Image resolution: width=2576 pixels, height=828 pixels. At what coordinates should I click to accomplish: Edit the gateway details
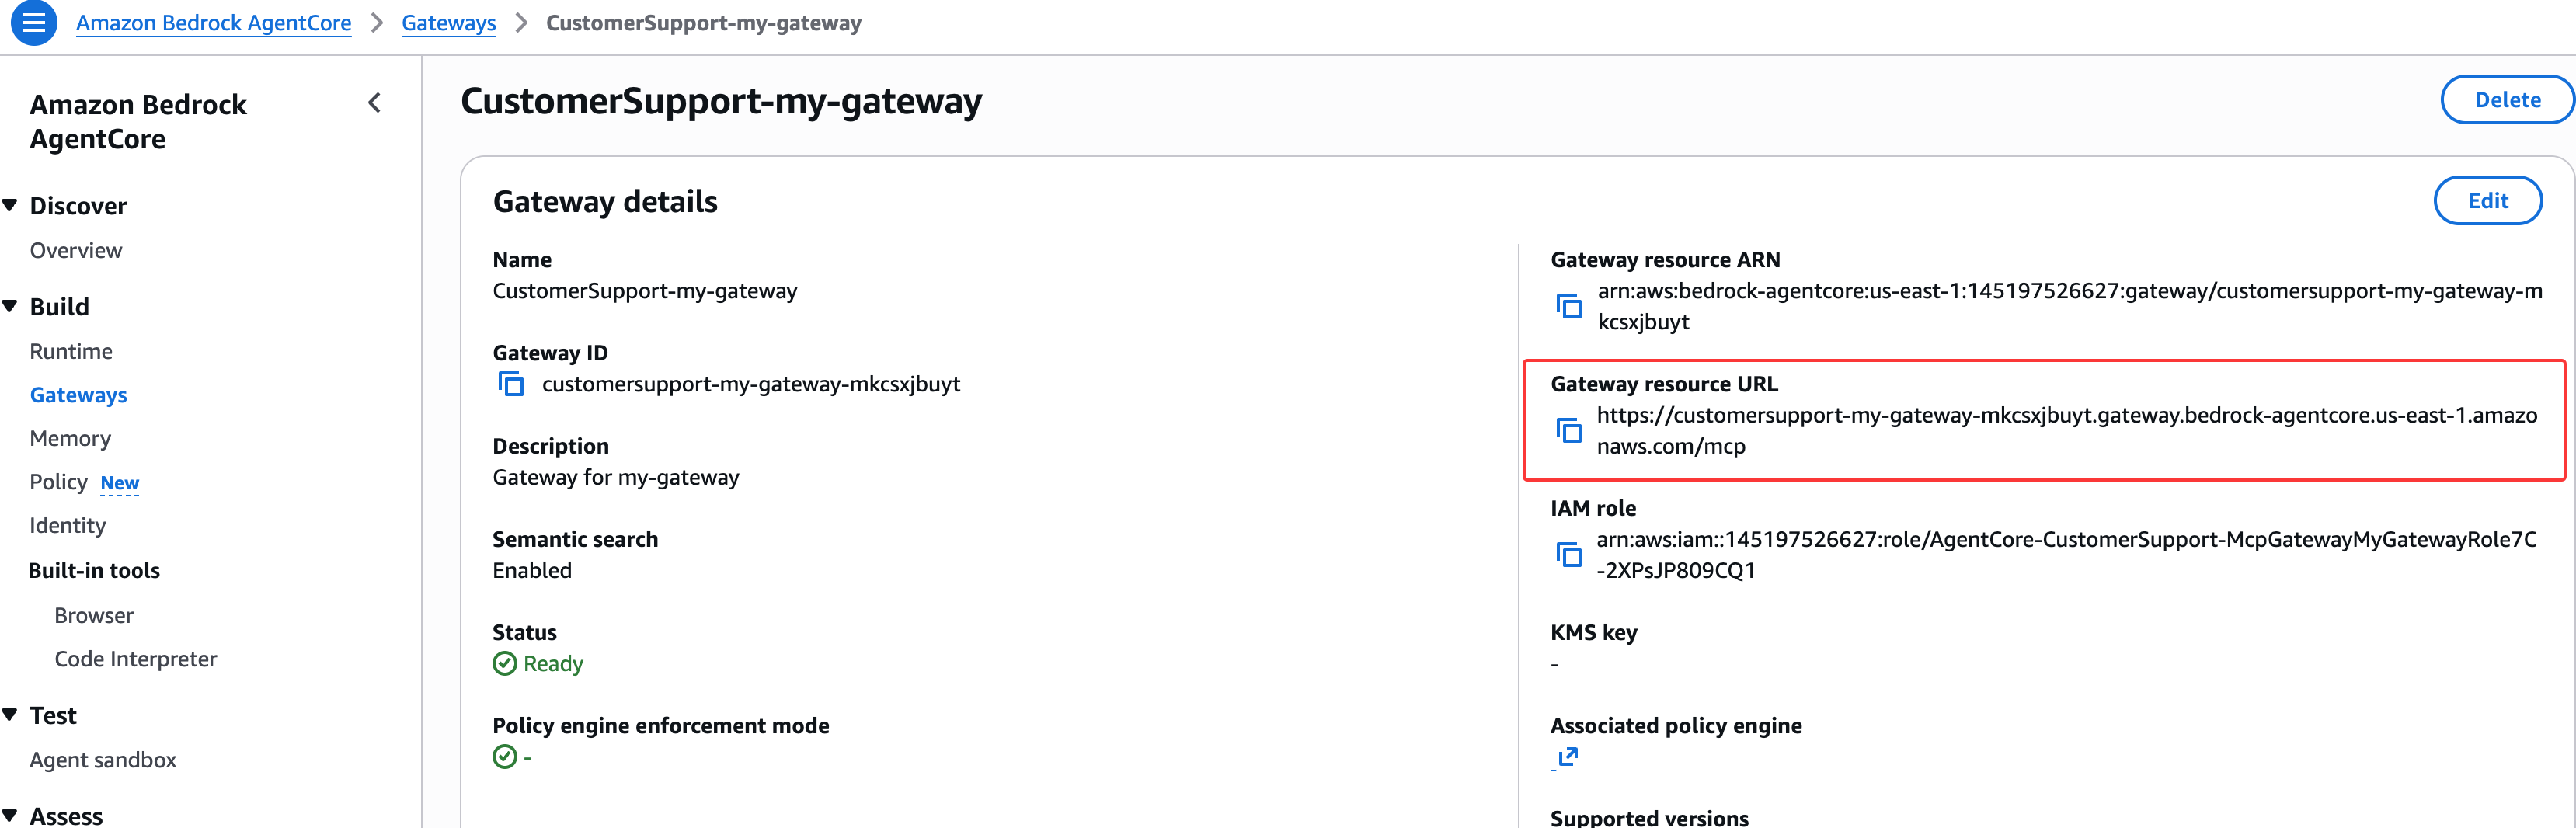pyautogui.click(x=2487, y=201)
